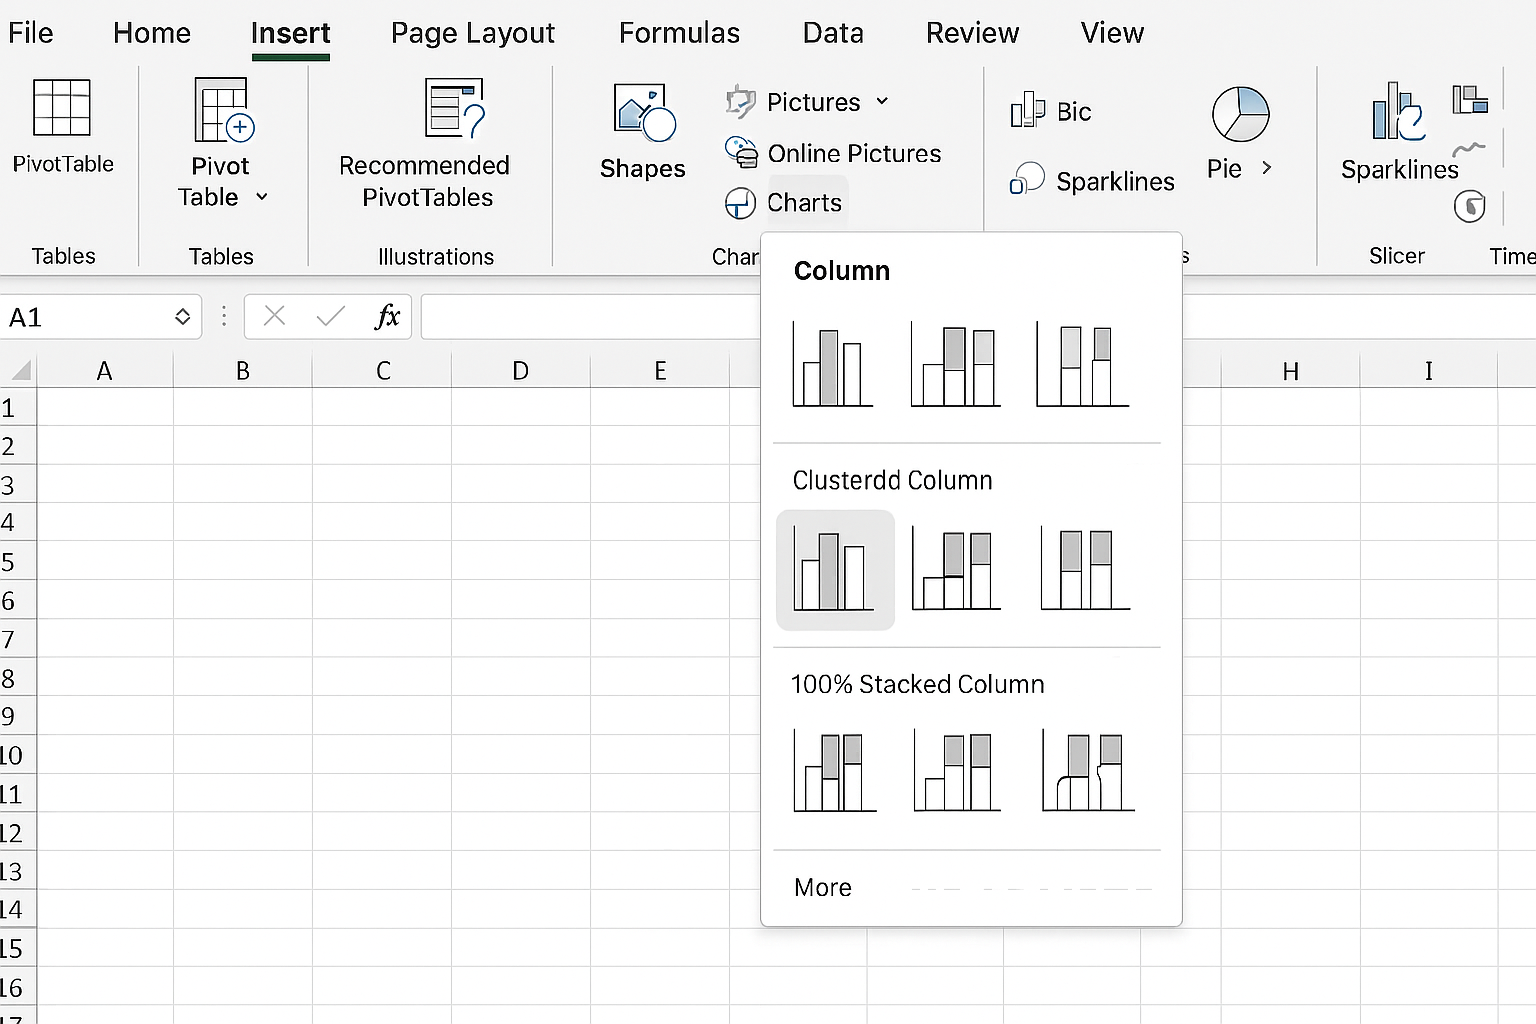
Task: Select third chart thumbnail under Column
Action: [x=1083, y=364]
